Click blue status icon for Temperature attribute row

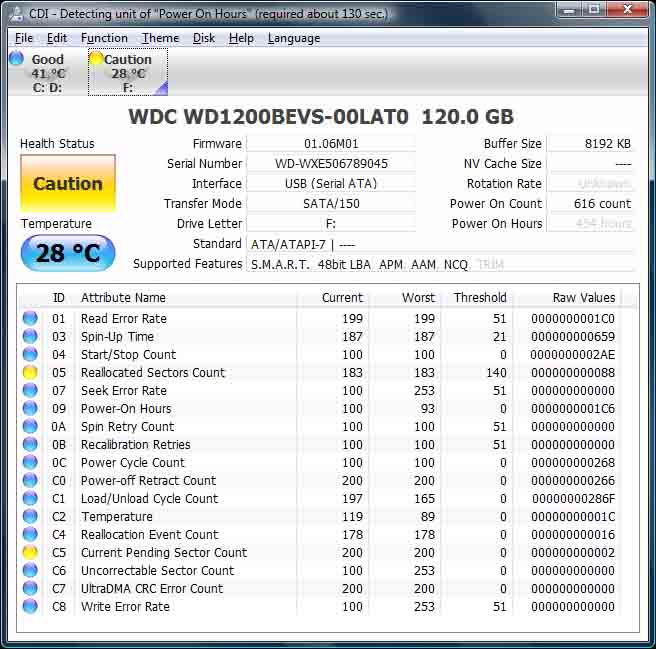30,516
